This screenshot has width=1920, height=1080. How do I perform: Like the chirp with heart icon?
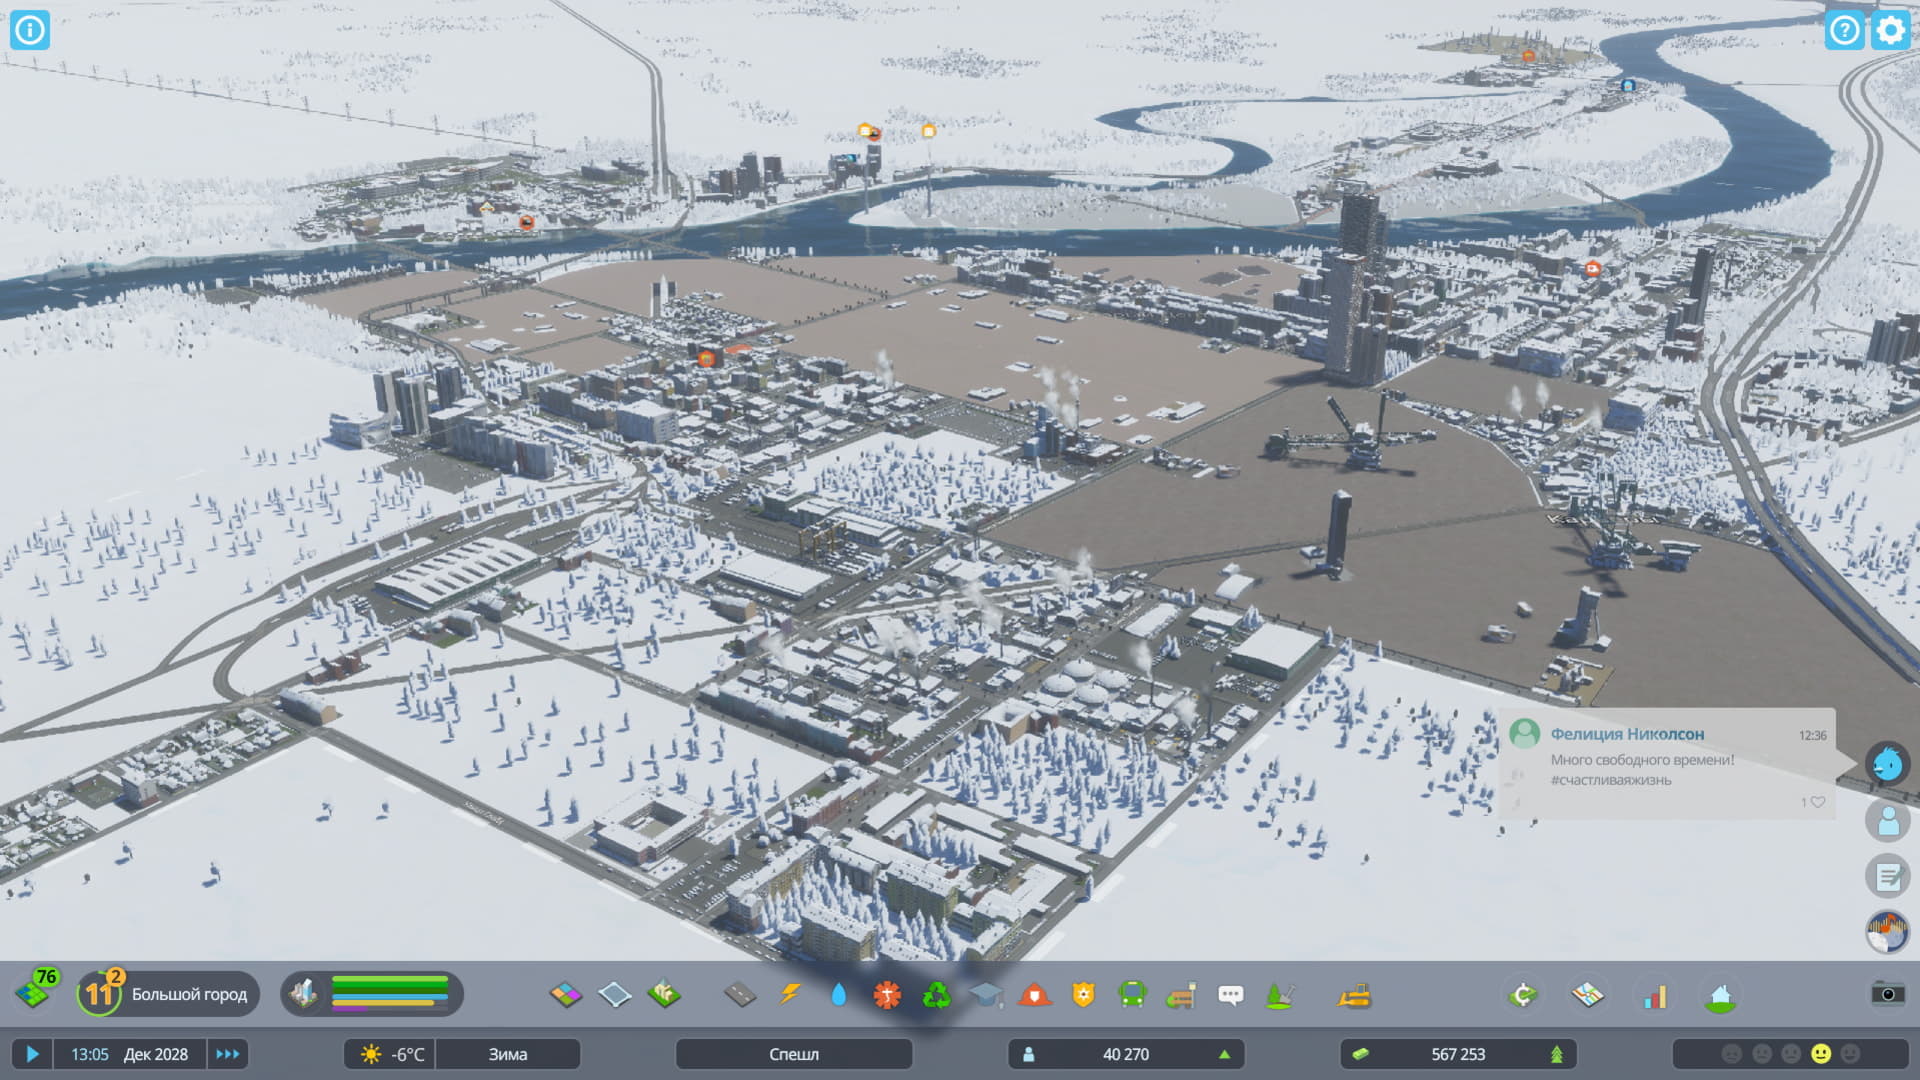(1818, 802)
